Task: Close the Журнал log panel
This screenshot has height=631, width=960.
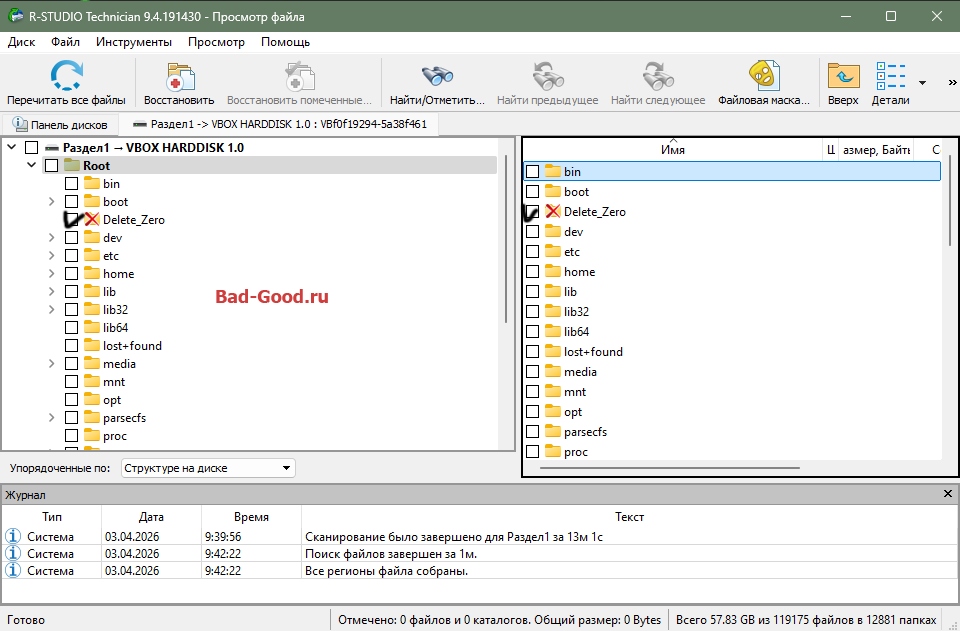Action: 948,494
